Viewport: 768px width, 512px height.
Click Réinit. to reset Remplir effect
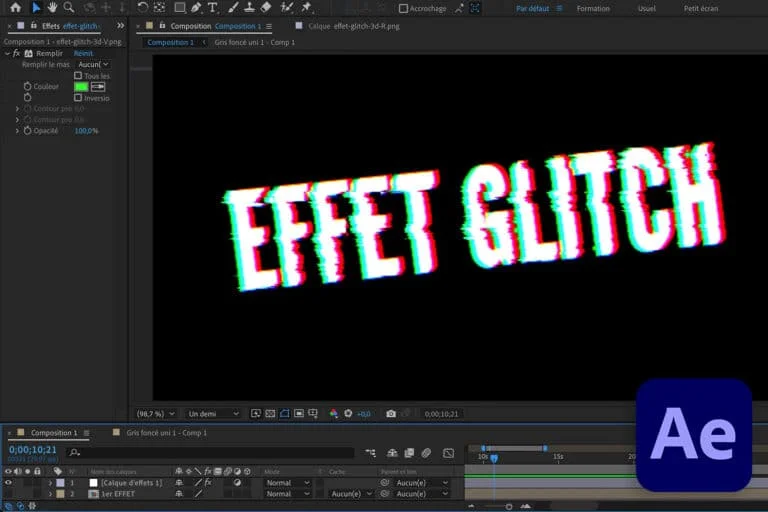(x=83, y=53)
